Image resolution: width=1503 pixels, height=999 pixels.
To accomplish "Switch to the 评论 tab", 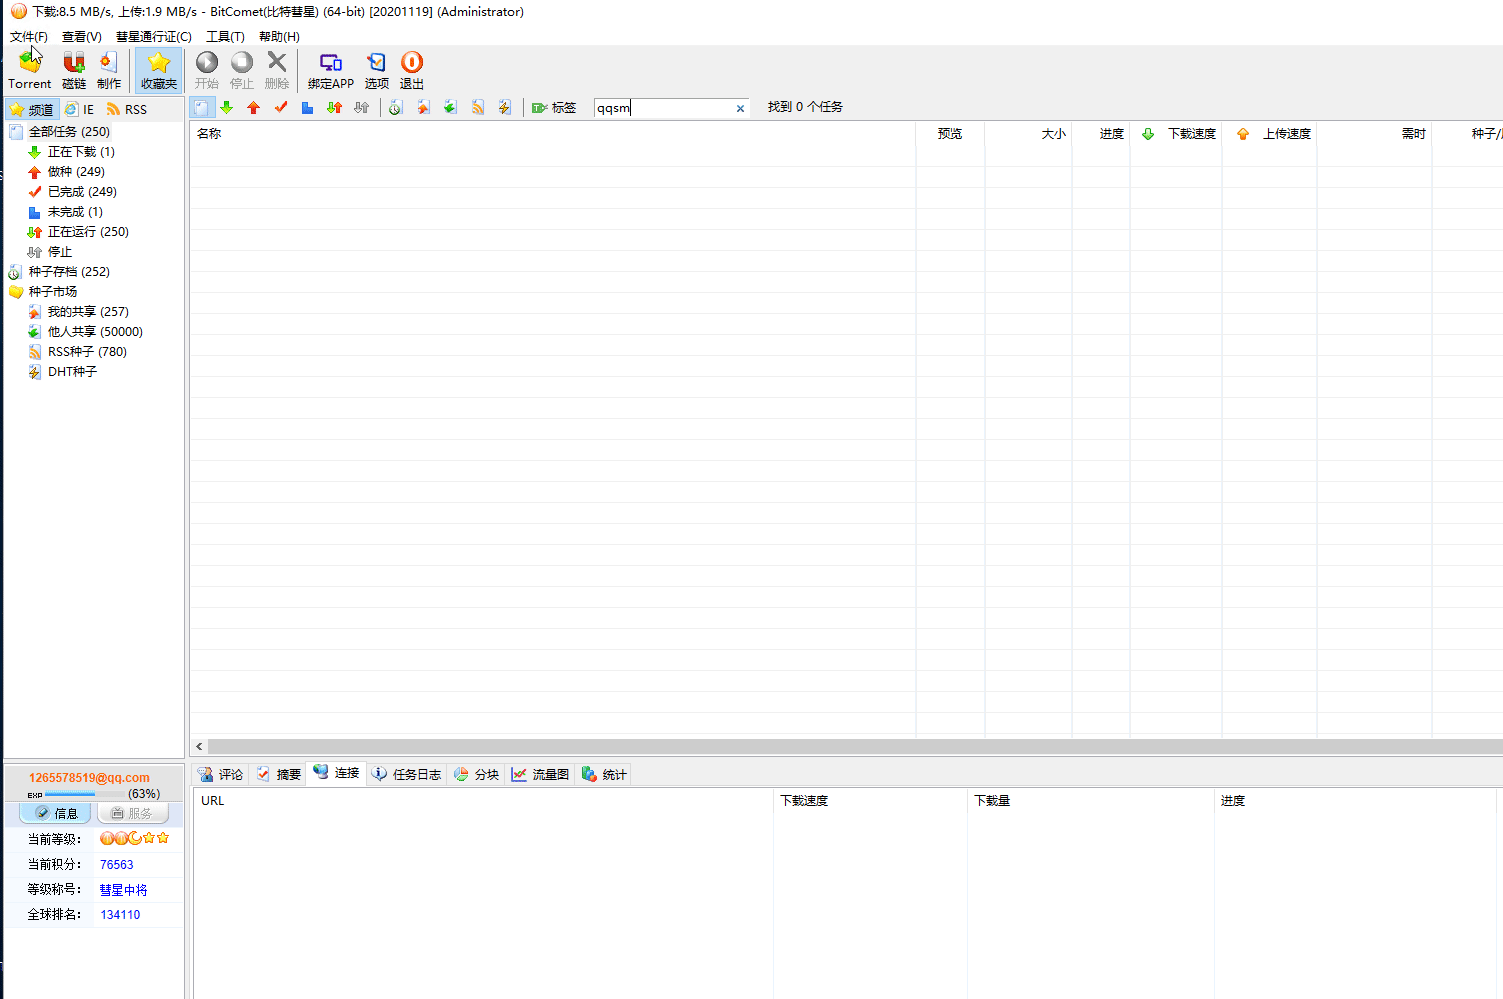I will [221, 774].
